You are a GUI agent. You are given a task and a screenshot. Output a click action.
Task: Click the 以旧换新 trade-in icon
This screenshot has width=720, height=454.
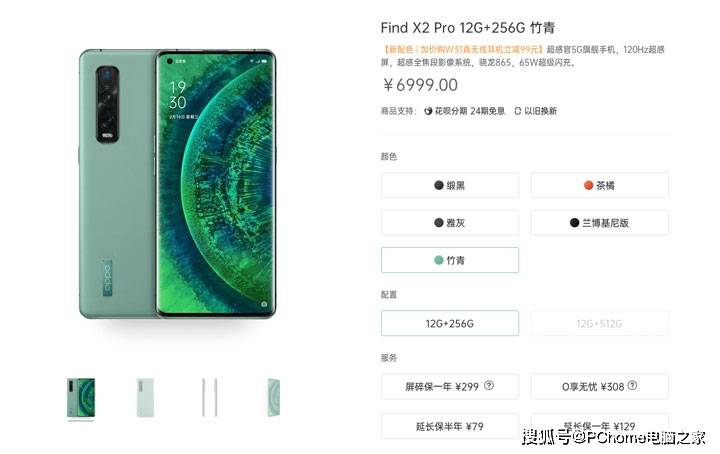[518, 111]
